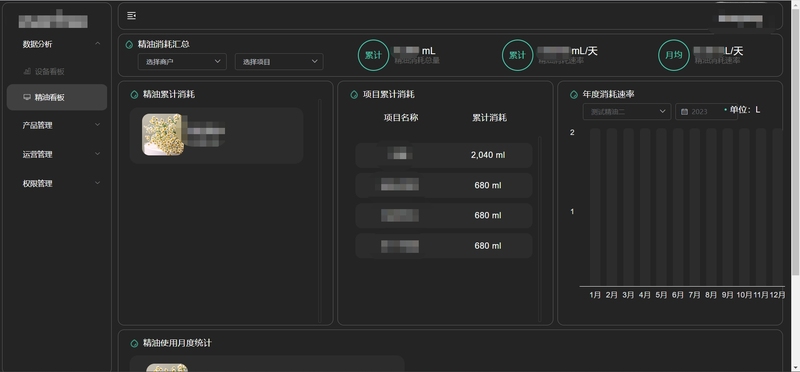Click the 6月 axis label

pyautogui.click(x=678, y=295)
